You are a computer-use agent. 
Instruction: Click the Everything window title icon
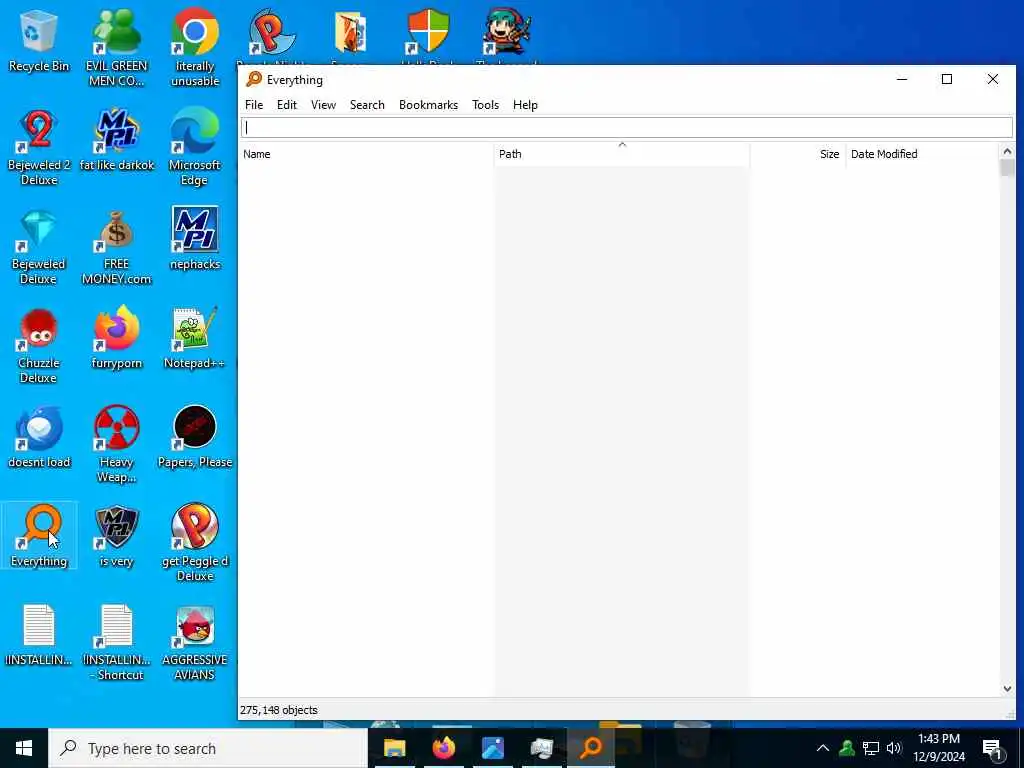[x=253, y=80]
